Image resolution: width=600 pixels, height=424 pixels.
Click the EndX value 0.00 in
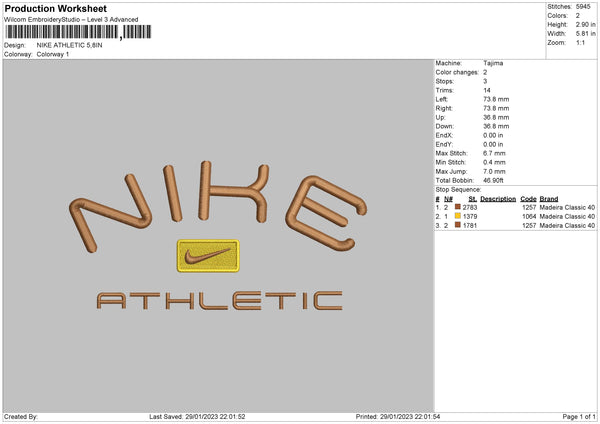pyautogui.click(x=493, y=135)
